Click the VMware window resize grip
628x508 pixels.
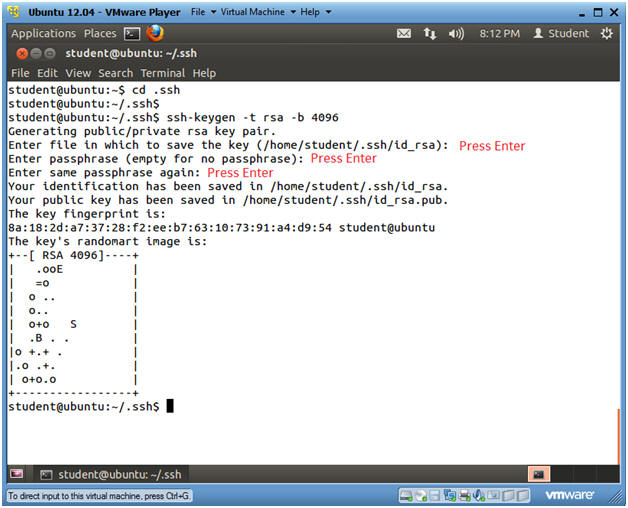tap(616, 496)
